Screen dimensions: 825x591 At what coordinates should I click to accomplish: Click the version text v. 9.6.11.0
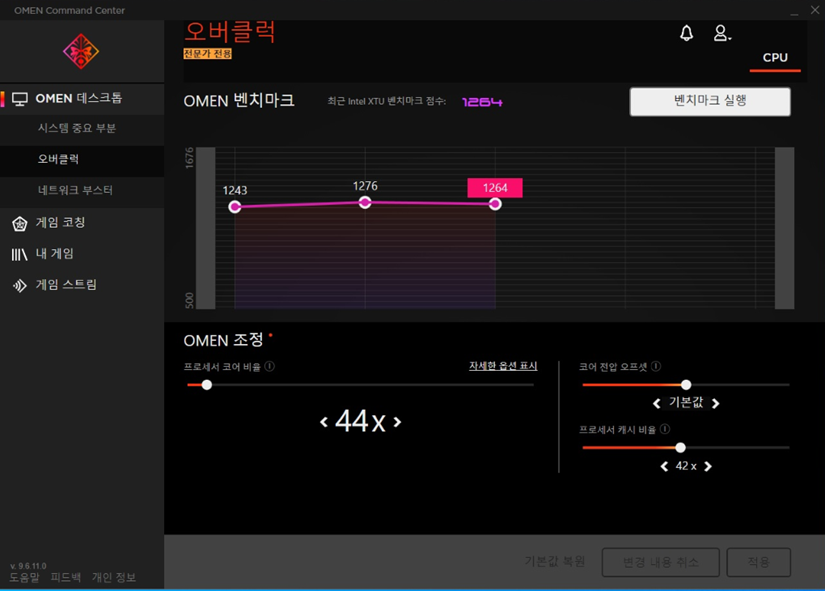[28, 566]
